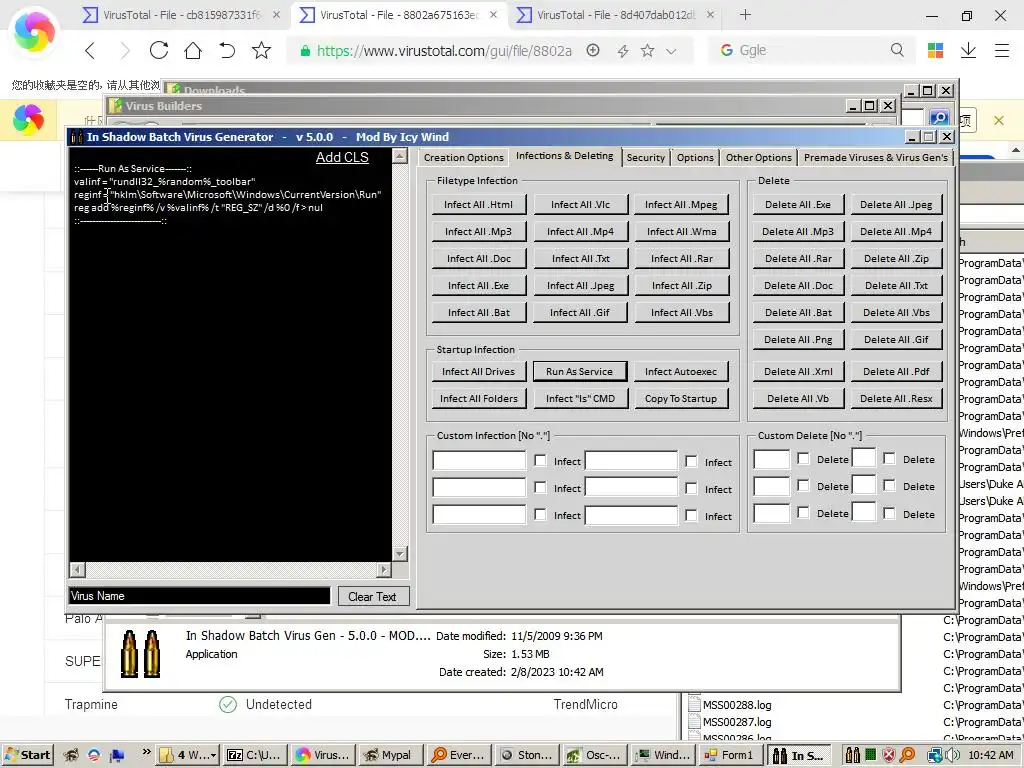This screenshot has width=1024, height=768.
Task: Click the bullets application icon in details pane
Action: click(140, 654)
